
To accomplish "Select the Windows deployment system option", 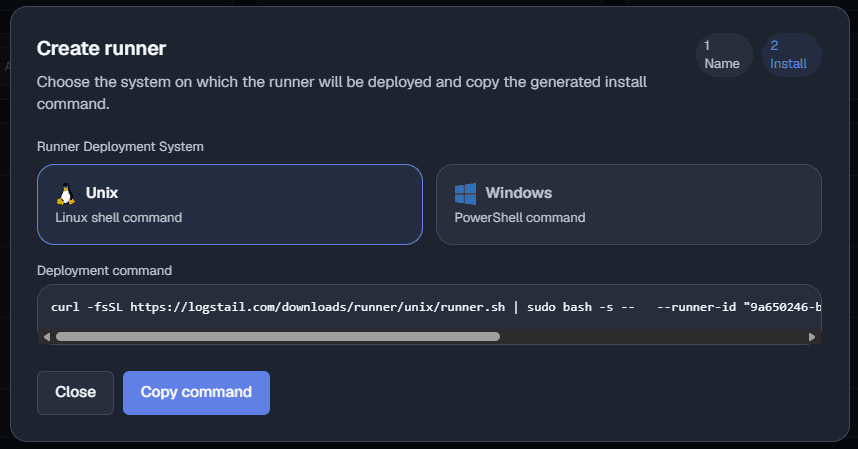I will pyautogui.click(x=629, y=205).
